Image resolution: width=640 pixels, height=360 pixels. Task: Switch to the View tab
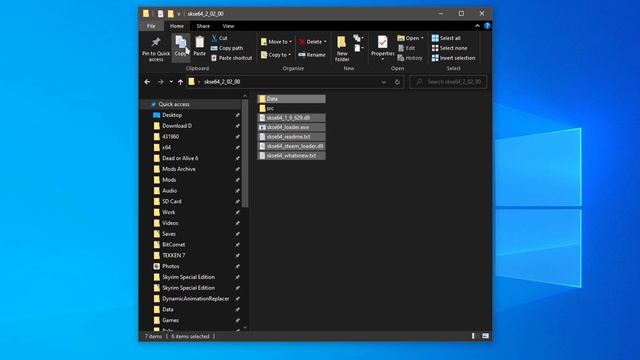coord(228,26)
